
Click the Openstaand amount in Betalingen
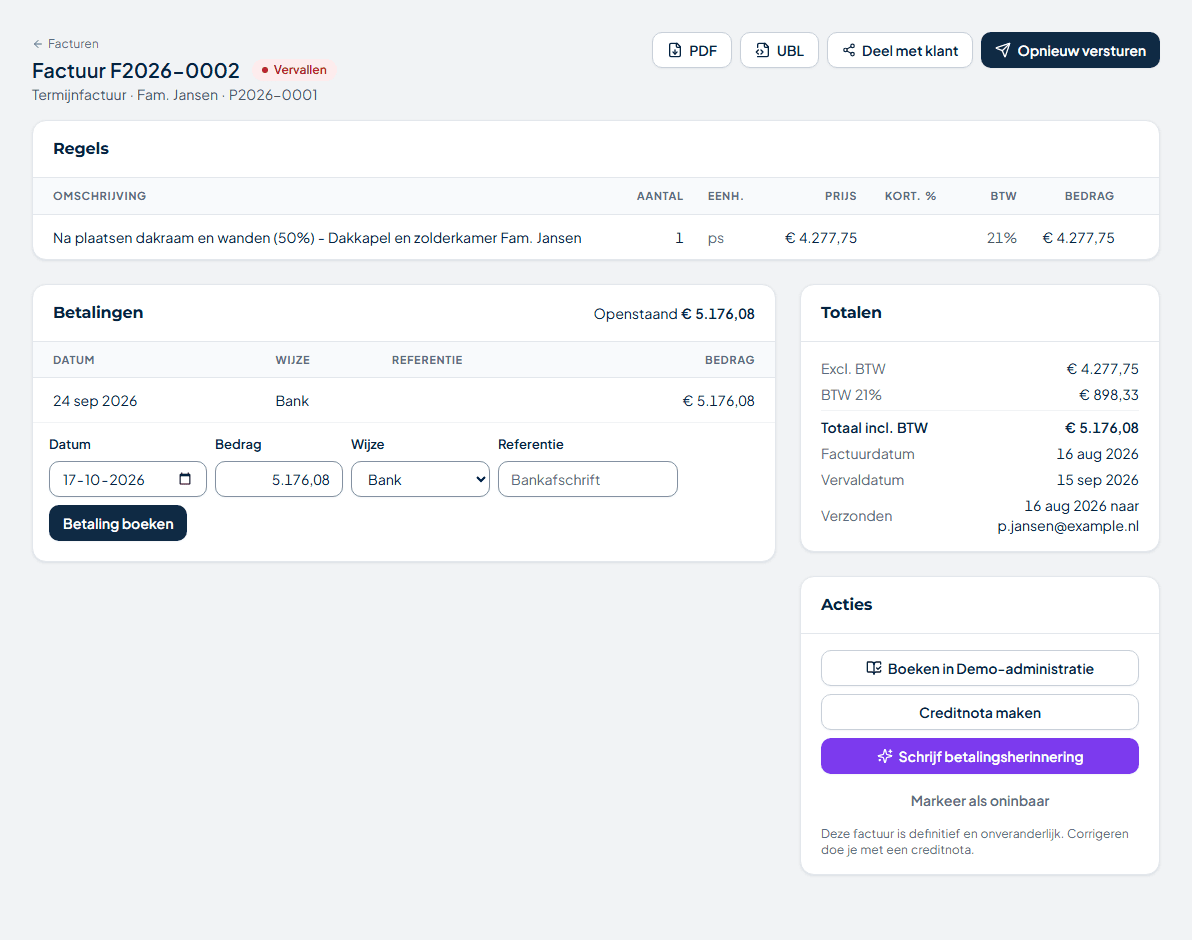718,314
